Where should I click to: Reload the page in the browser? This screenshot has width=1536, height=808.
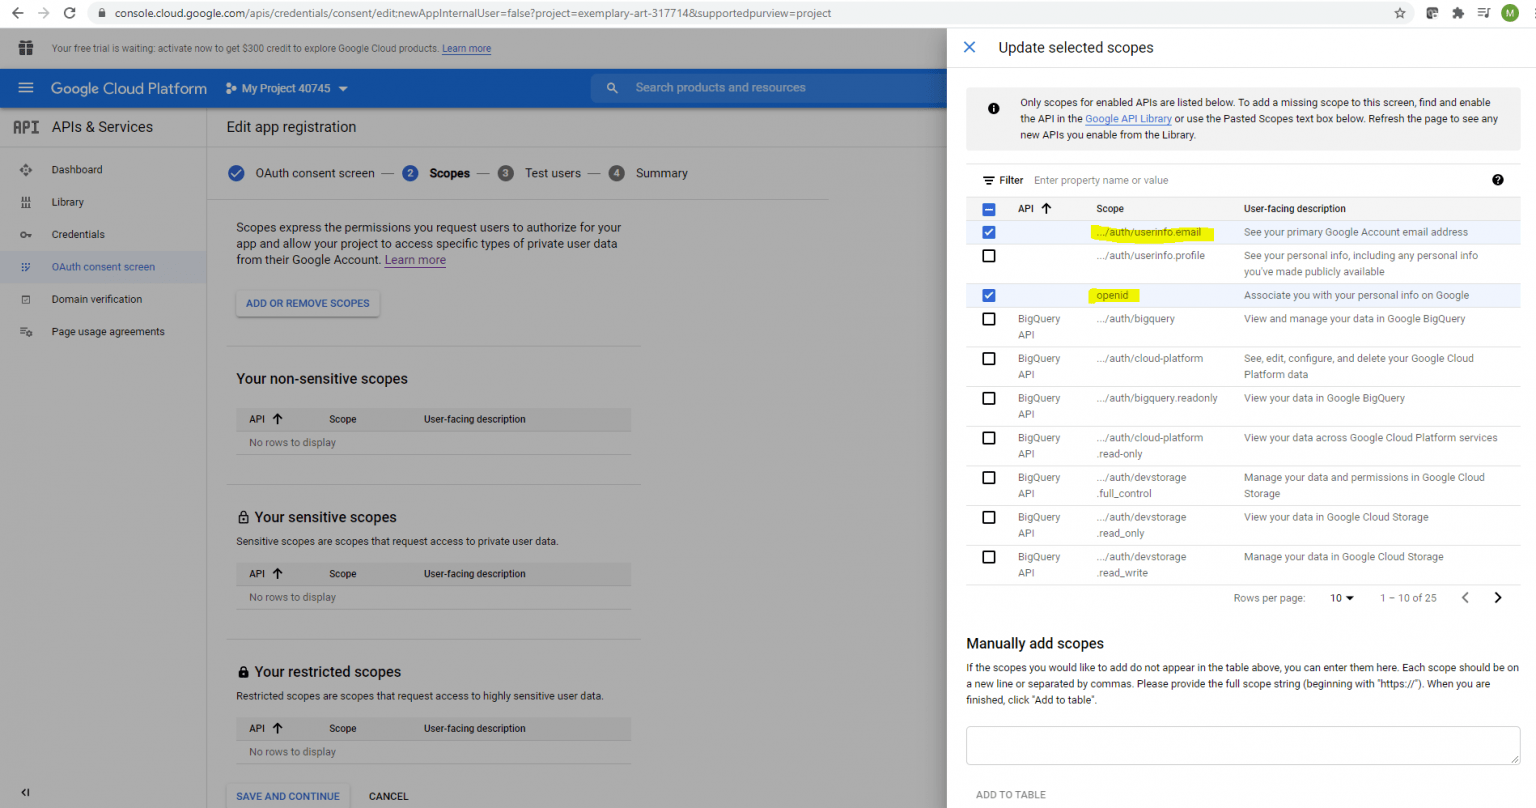pyautogui.click(x=69, y=13)
